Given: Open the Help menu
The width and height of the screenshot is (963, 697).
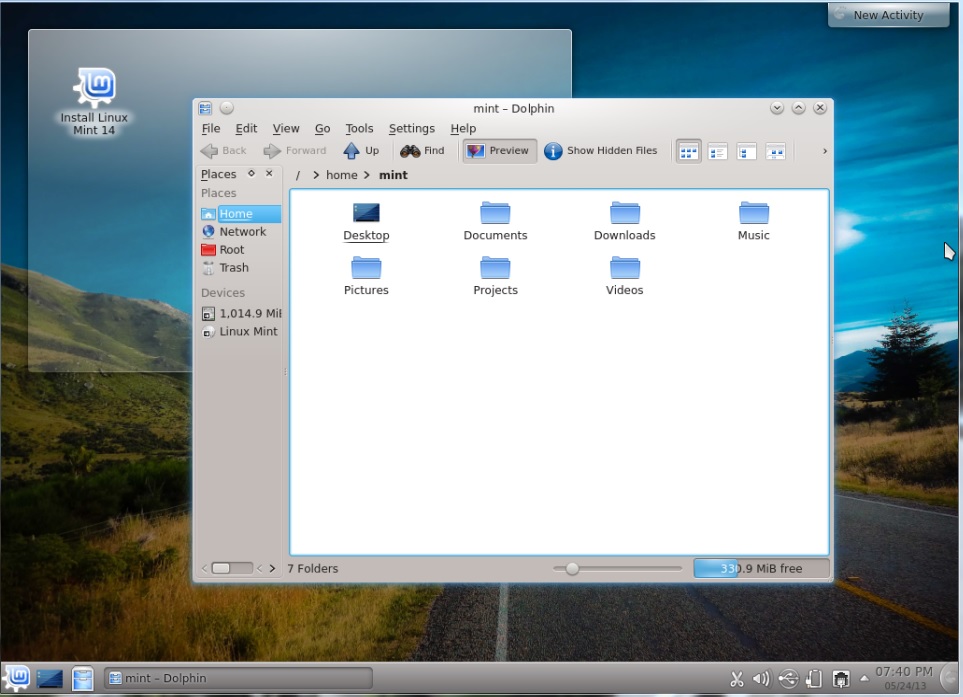Looking at the screenshot, I should pyautogui.click(x=463, y=128).
